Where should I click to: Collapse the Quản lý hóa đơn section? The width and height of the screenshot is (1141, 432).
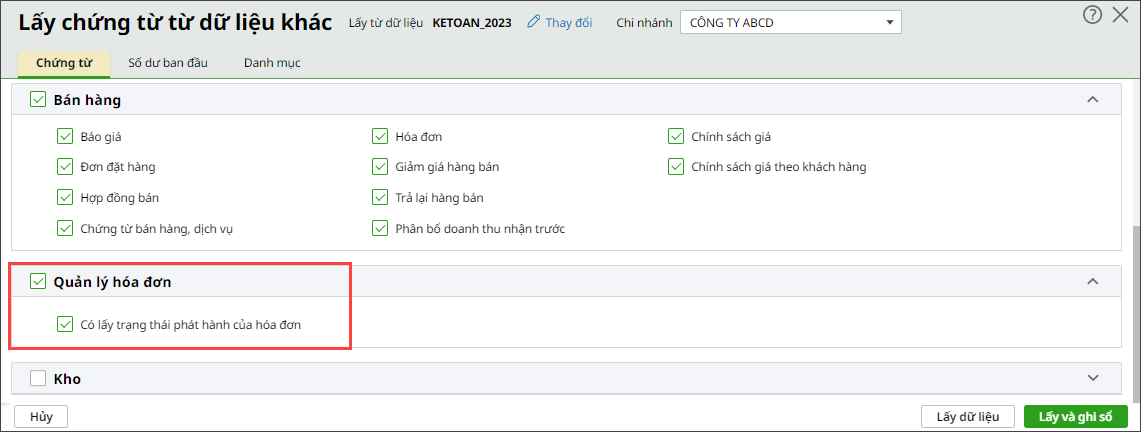(1092, 281)
